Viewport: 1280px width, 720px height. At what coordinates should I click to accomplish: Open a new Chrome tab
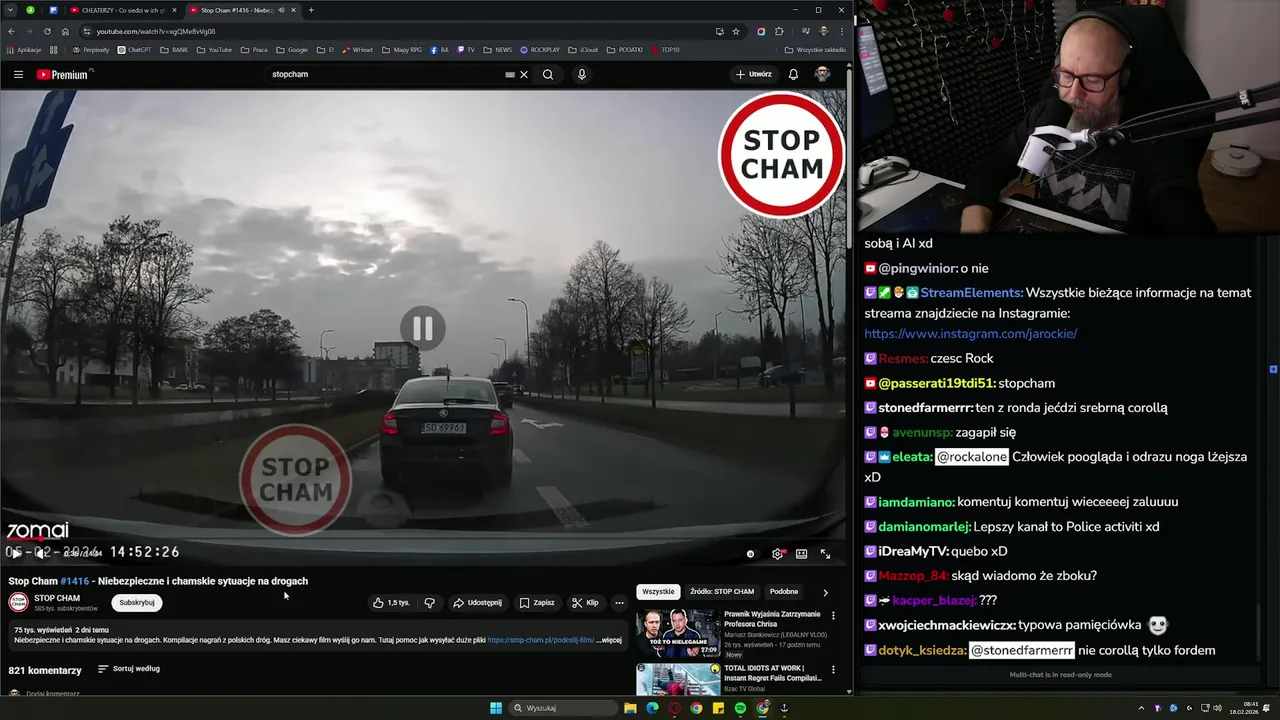(x=311, y=10)
